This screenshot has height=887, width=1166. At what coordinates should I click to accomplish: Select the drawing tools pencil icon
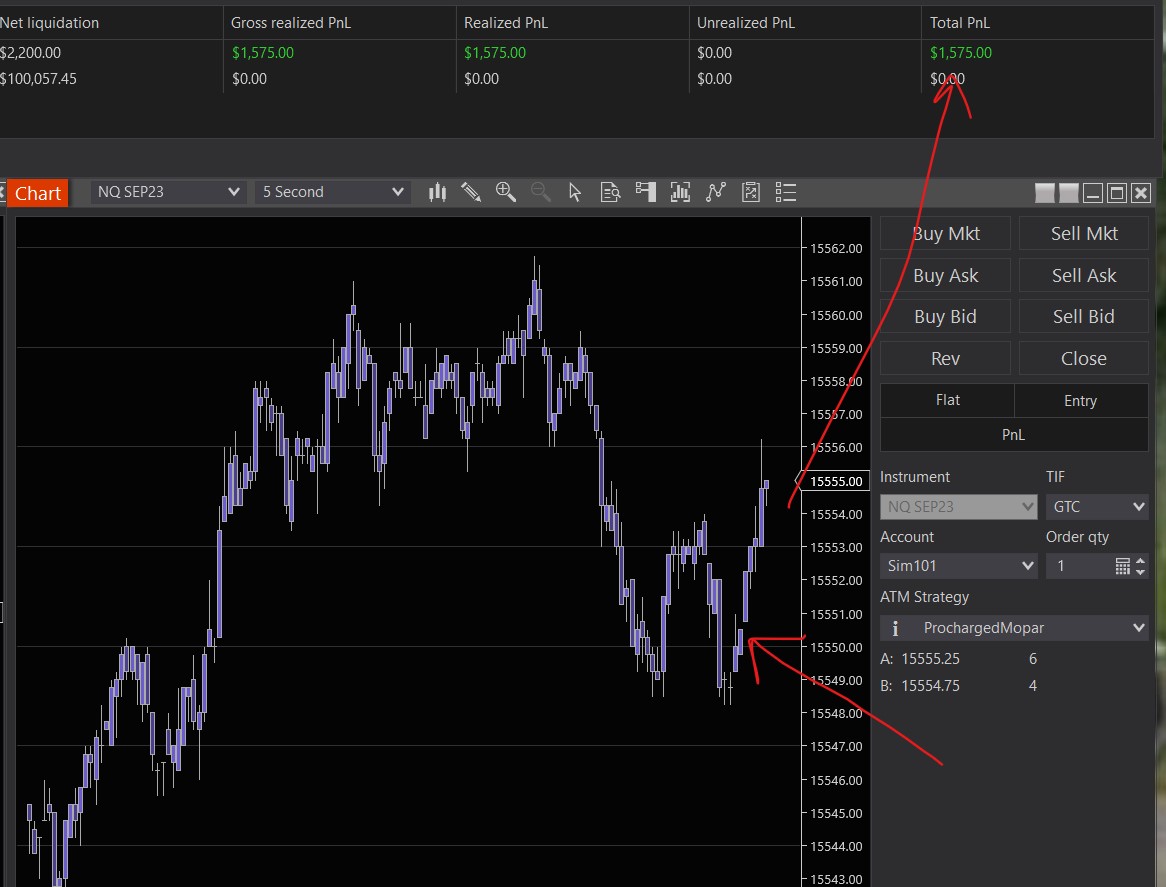(x=471, y=193)
